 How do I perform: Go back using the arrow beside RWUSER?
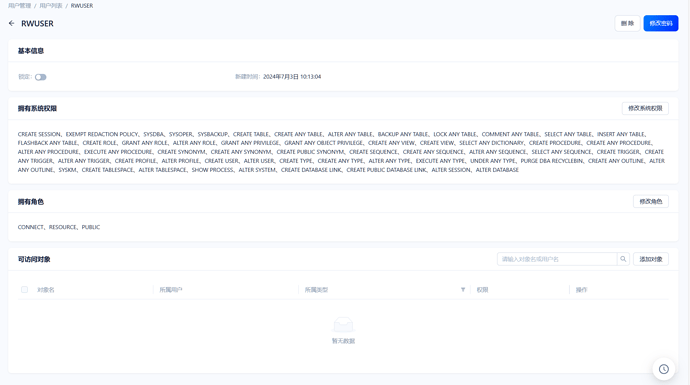point(11,23)
